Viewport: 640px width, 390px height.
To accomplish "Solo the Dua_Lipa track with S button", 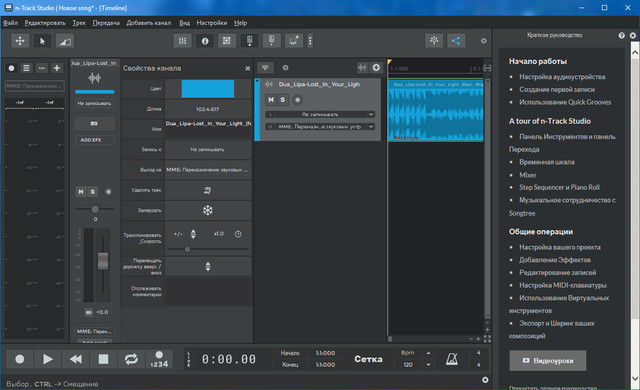I will tap(282, 100).
